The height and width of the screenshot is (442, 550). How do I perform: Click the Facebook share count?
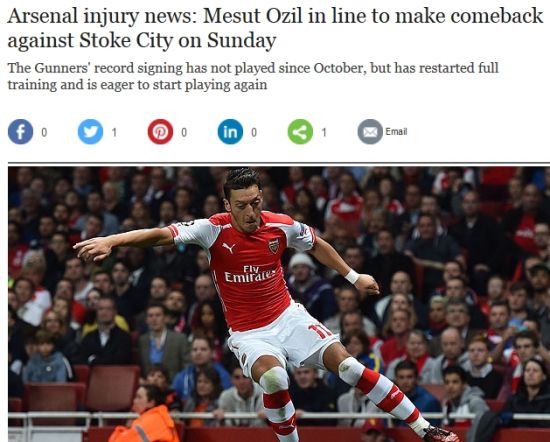44,132
